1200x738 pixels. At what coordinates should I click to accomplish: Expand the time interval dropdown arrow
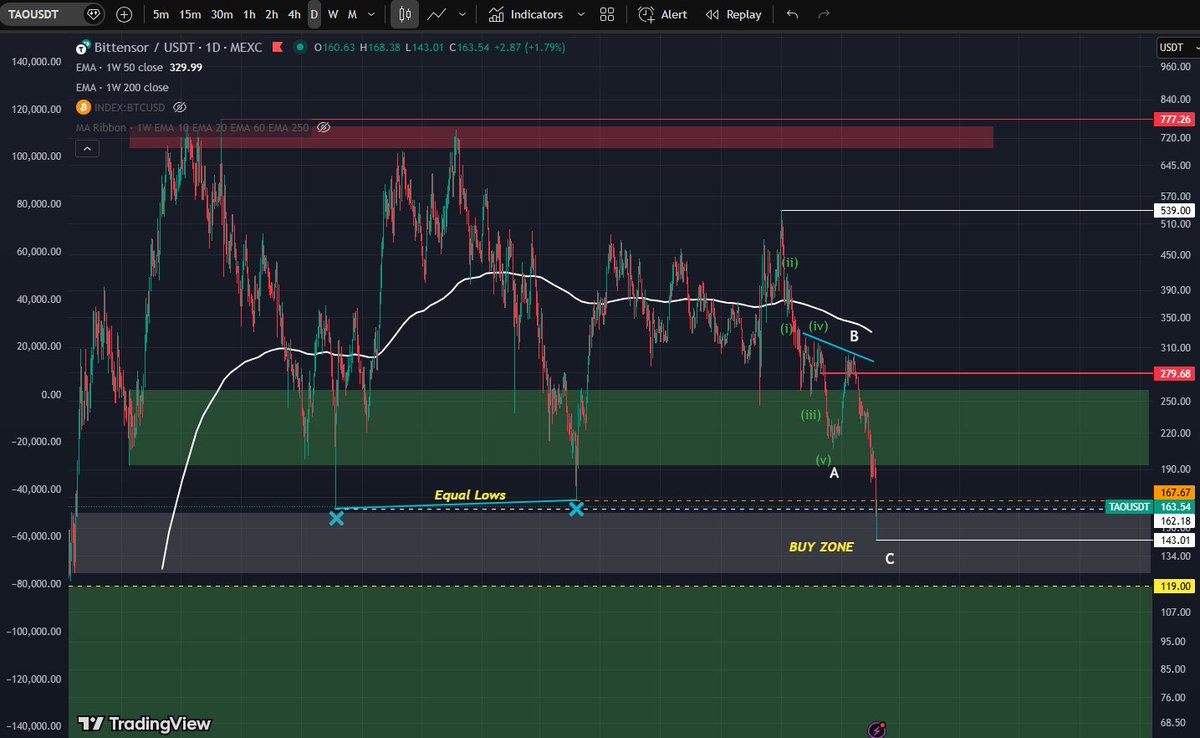pos(372,15)
